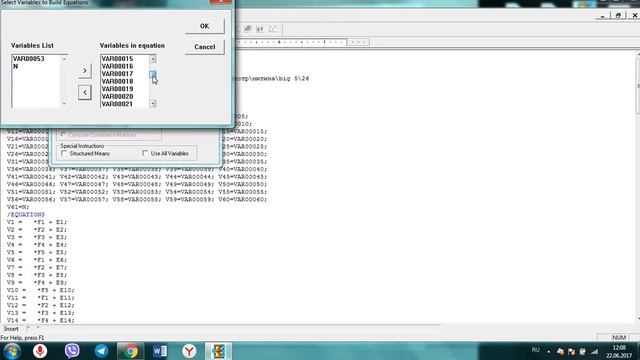The image size is (640, 360).
Task: Click the toolbar icon with vertical bars
Action: coord(260,29)
